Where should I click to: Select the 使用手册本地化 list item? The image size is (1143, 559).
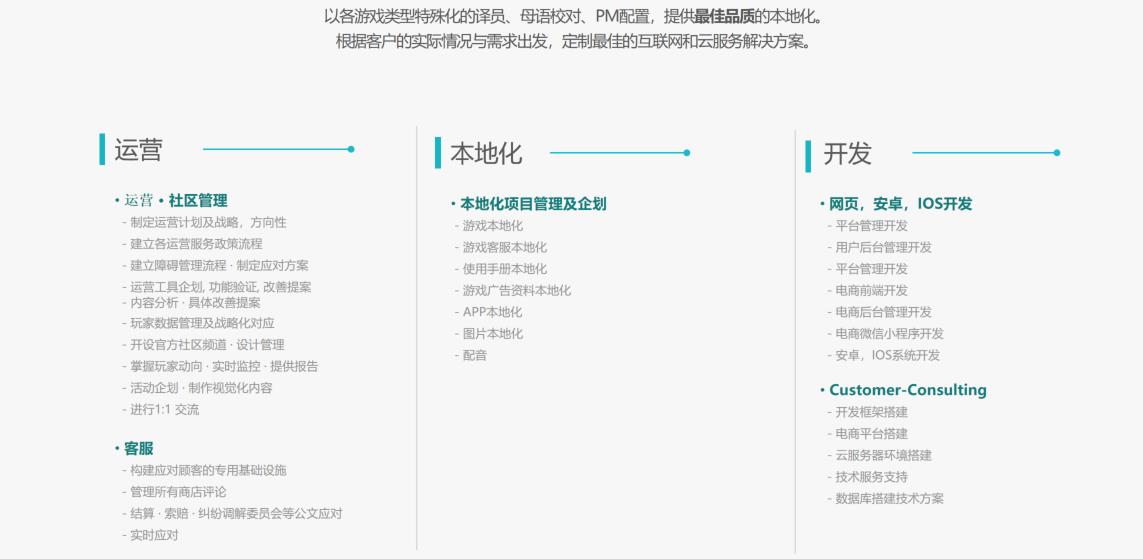pyautogui.click(x=505, y=269)
